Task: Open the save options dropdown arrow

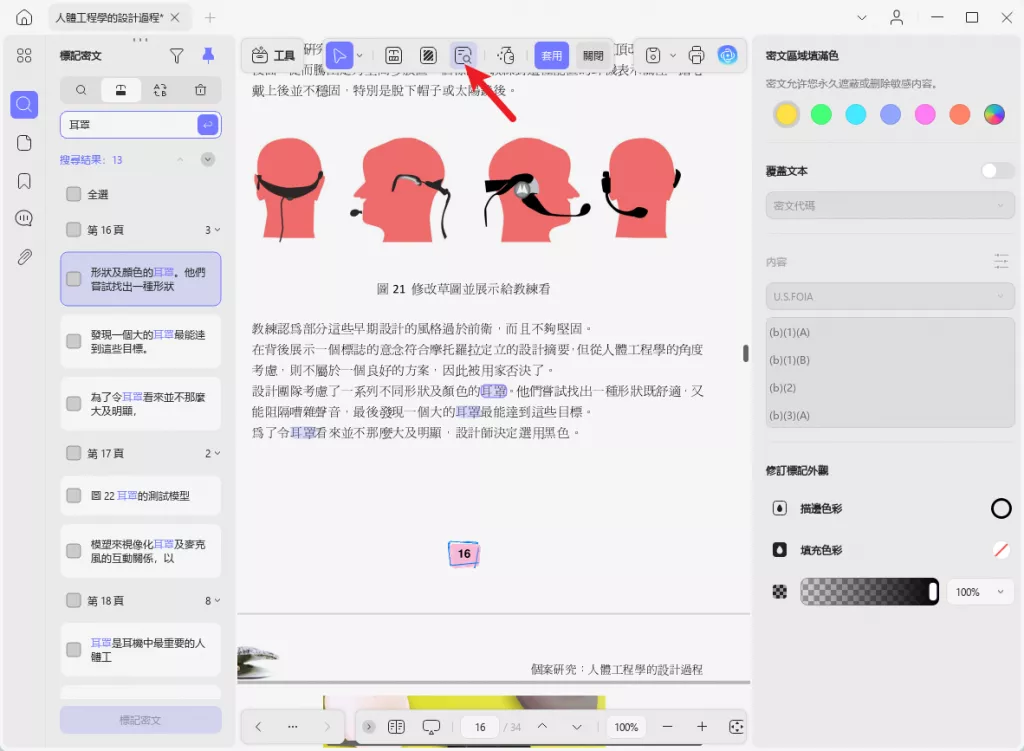Action: (673, 56)
